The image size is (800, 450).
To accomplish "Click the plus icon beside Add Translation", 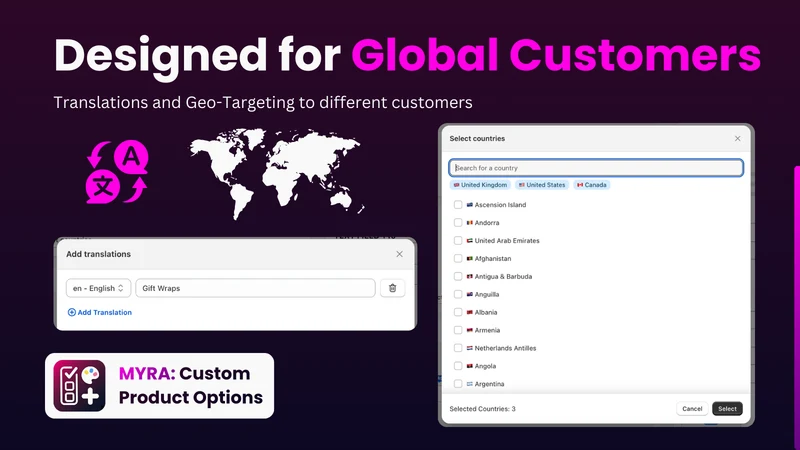I will pyautogui.click(x=71, y=312).
